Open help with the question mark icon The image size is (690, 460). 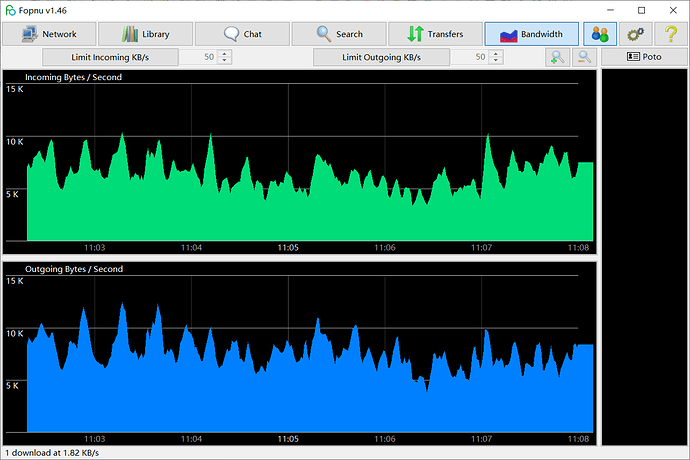coord(671,34)
